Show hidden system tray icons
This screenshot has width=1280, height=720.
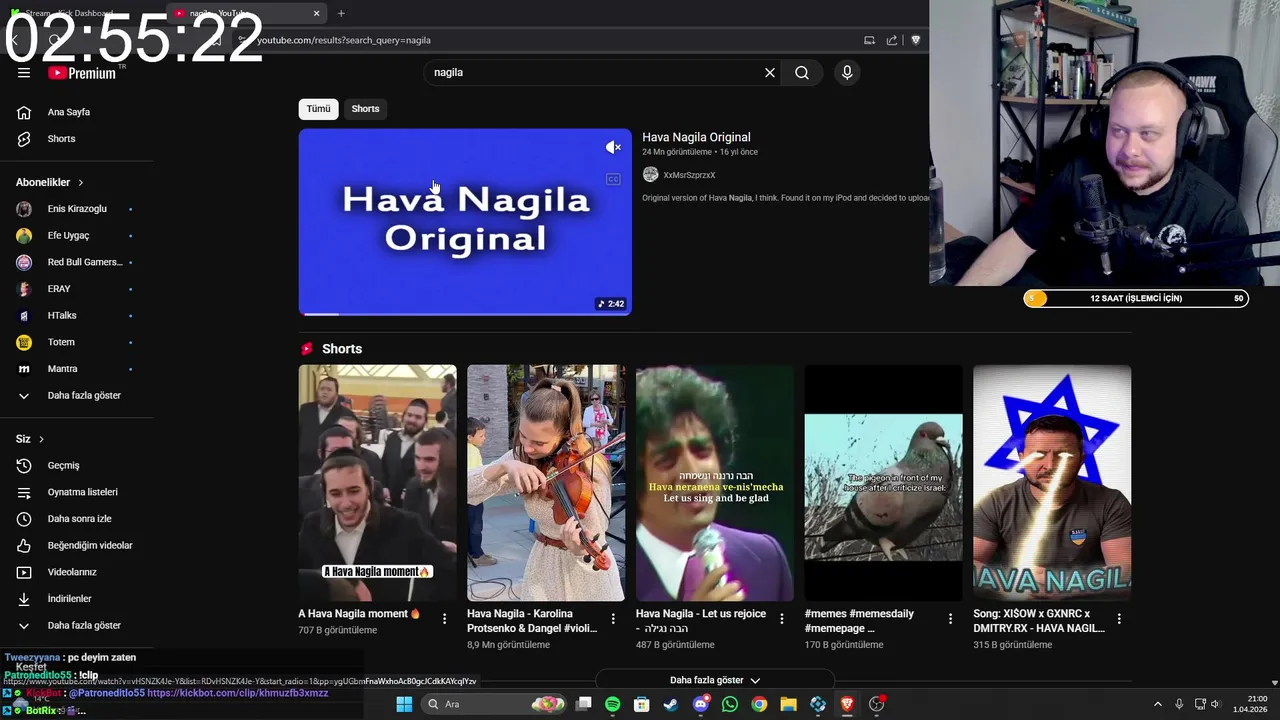(1158, 704)
